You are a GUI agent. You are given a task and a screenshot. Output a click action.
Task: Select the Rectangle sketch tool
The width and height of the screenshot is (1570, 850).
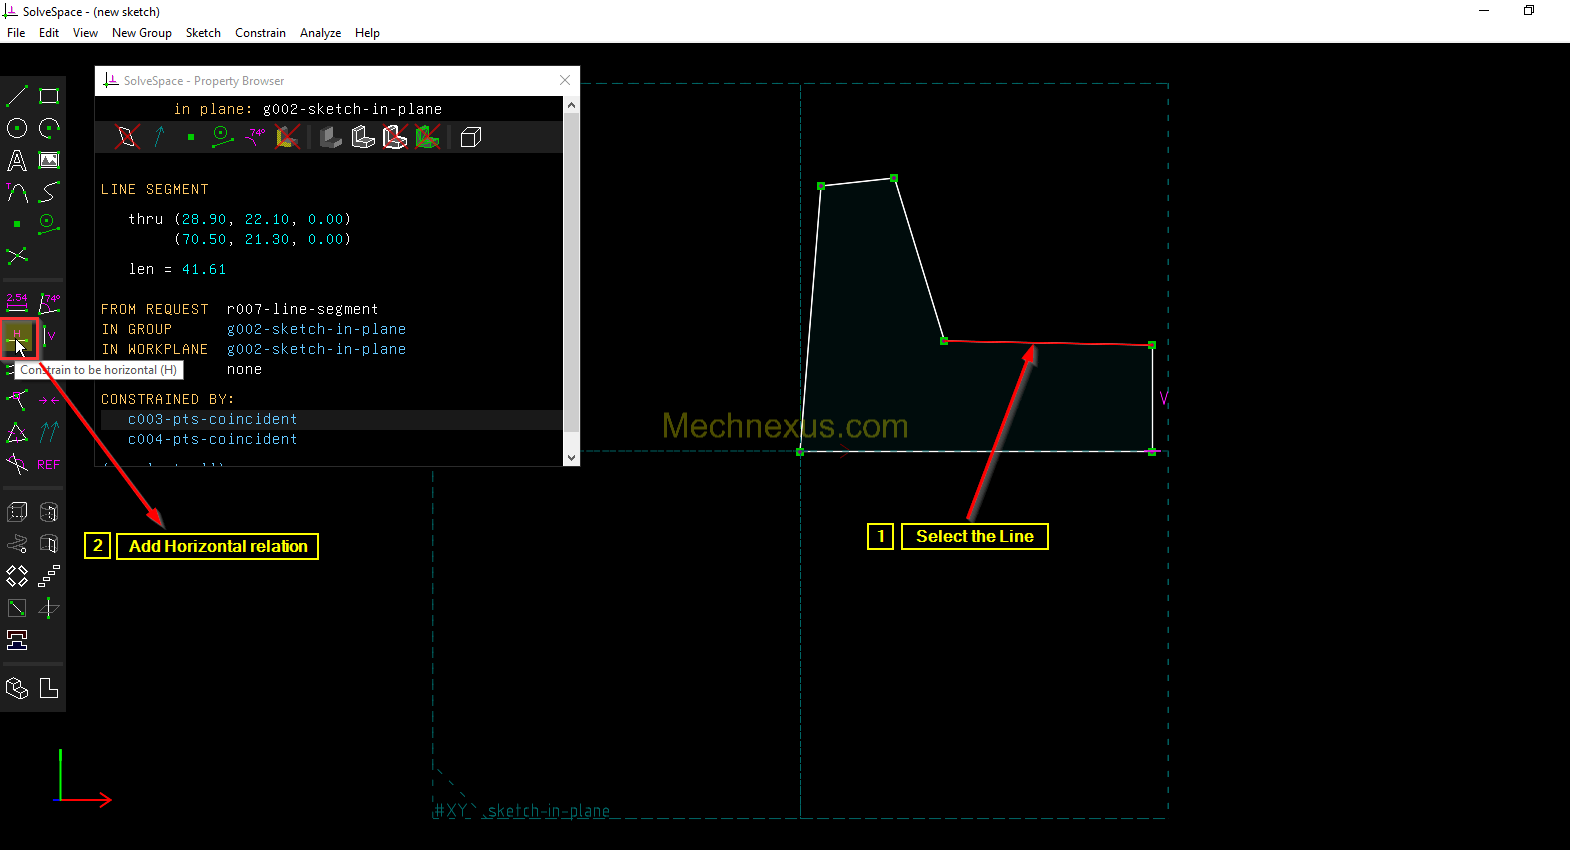pos(49,96)
